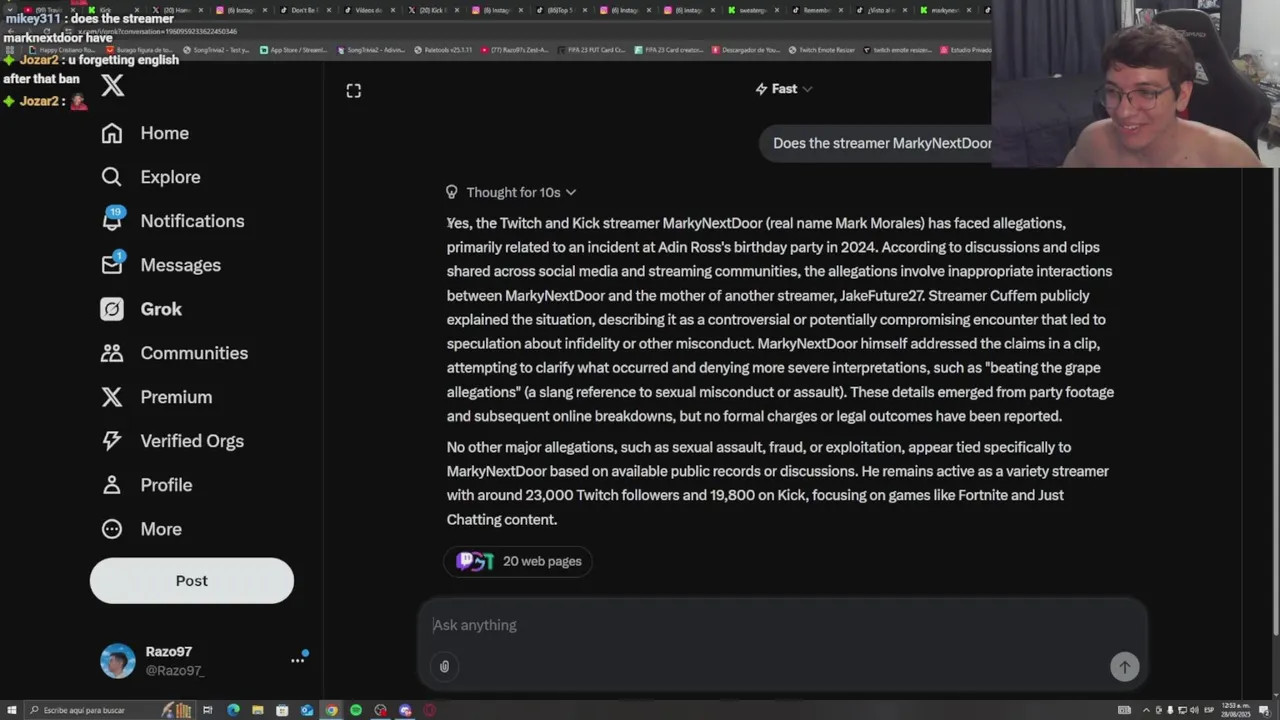This screenshot has height=720, width=1280.
Task: Open the Explore page
Action: (151, 177)
